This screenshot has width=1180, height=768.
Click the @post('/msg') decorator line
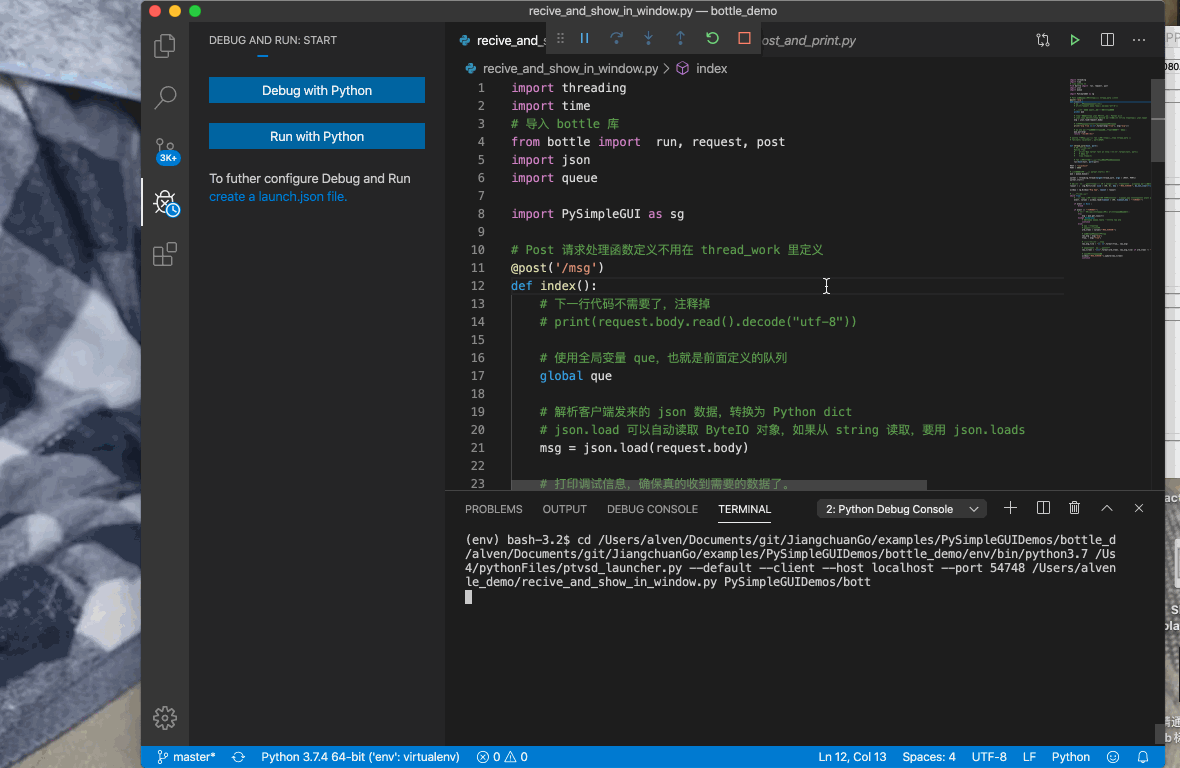click(558, 268)
